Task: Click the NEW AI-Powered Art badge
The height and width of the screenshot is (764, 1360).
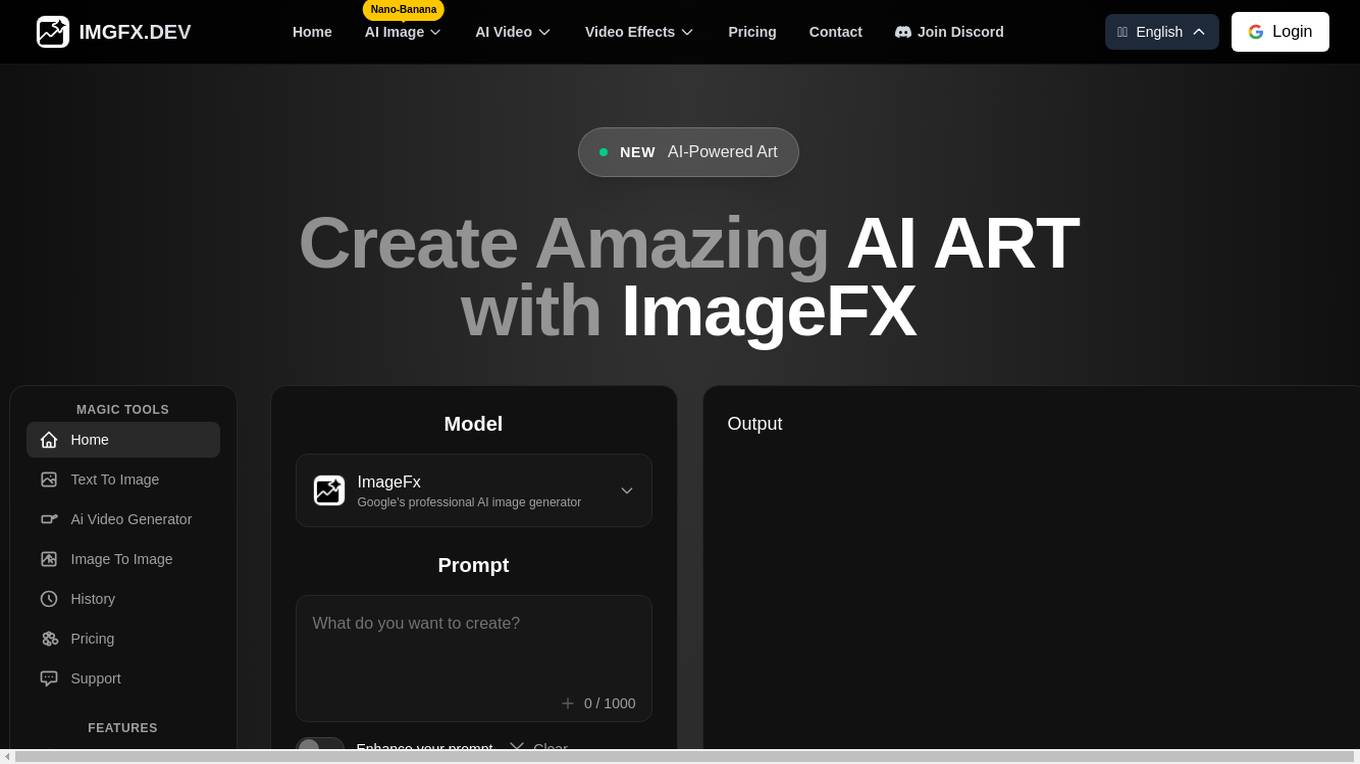Action: (x=688, y=152)
